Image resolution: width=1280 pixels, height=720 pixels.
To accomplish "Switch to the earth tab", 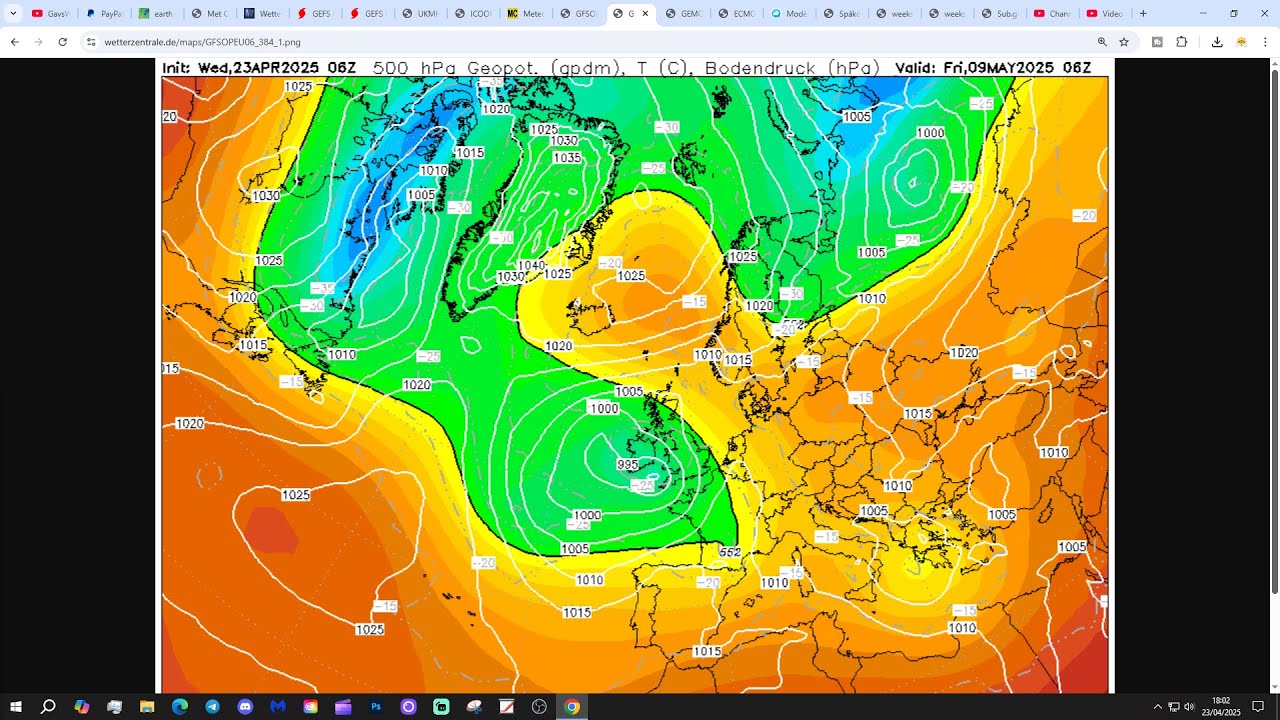I will coord(156,14).
